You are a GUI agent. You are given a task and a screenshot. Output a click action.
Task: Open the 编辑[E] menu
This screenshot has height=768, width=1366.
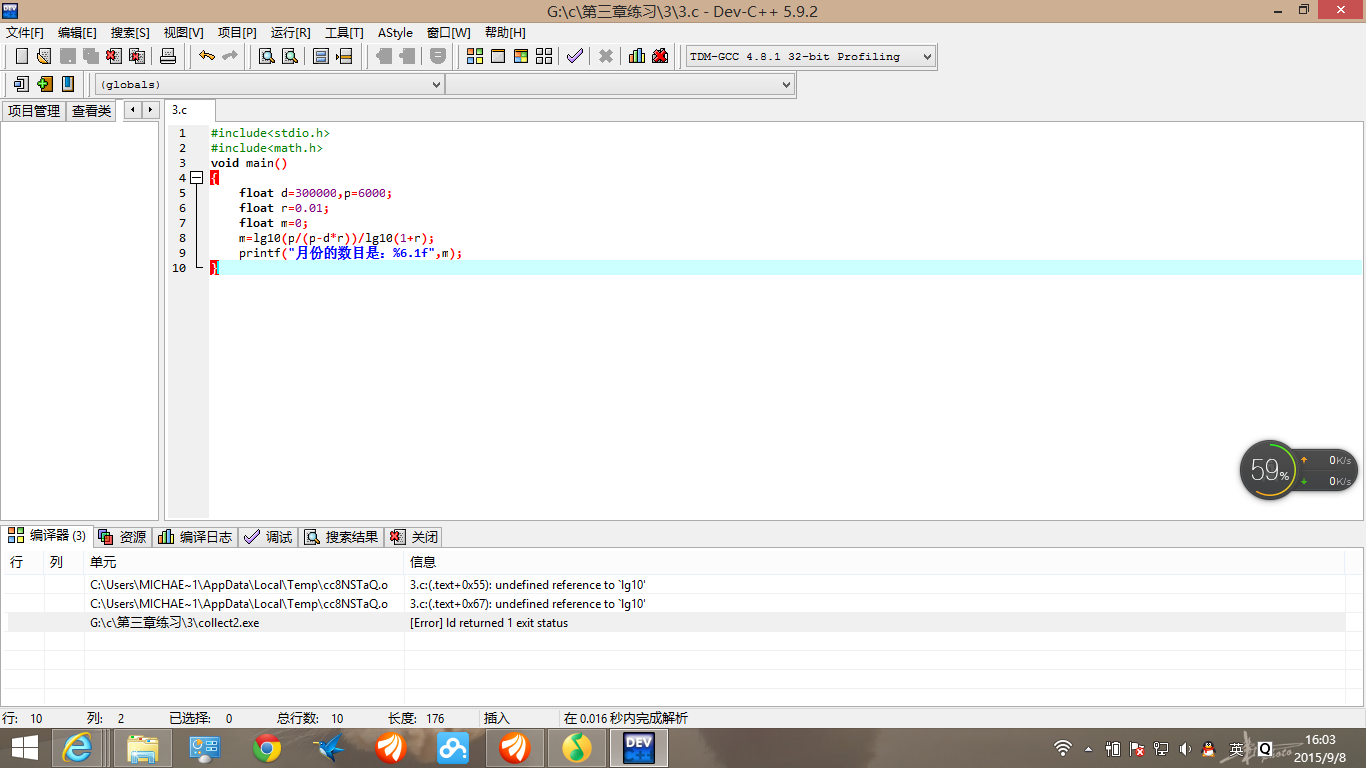[77, 33]
